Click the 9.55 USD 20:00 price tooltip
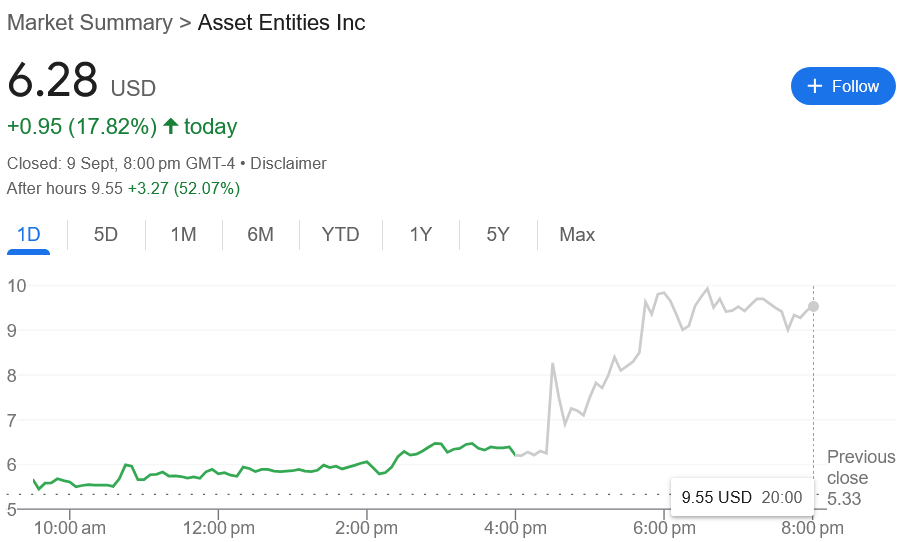Image resolution: width=905 pixels, height=542 pixels. 741,497
